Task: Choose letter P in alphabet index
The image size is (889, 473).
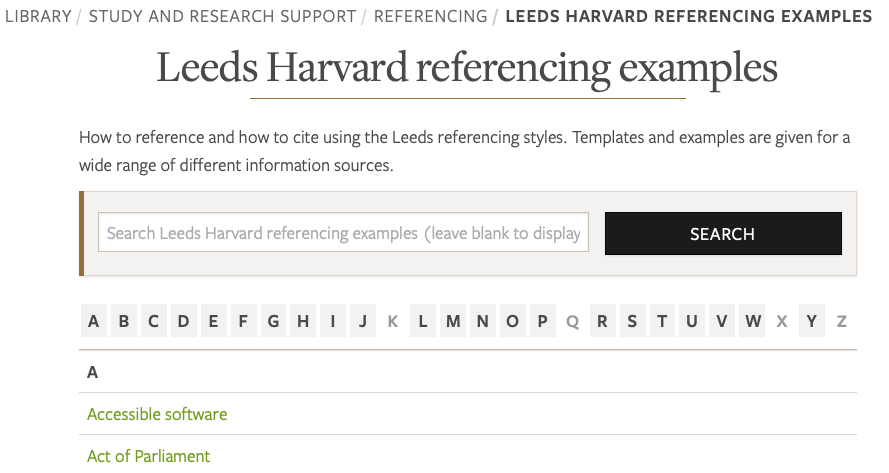Action: pyautogui.click(x=542, y=321)
